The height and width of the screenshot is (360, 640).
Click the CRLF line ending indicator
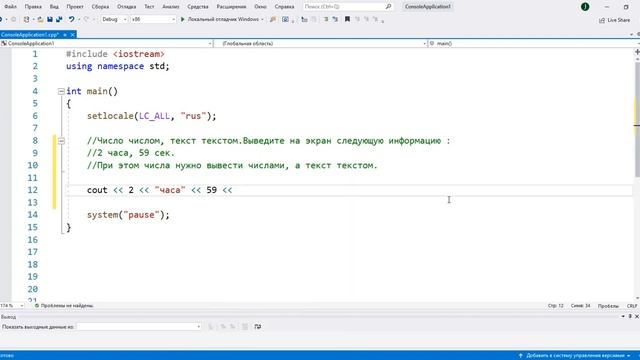[632, 306]
